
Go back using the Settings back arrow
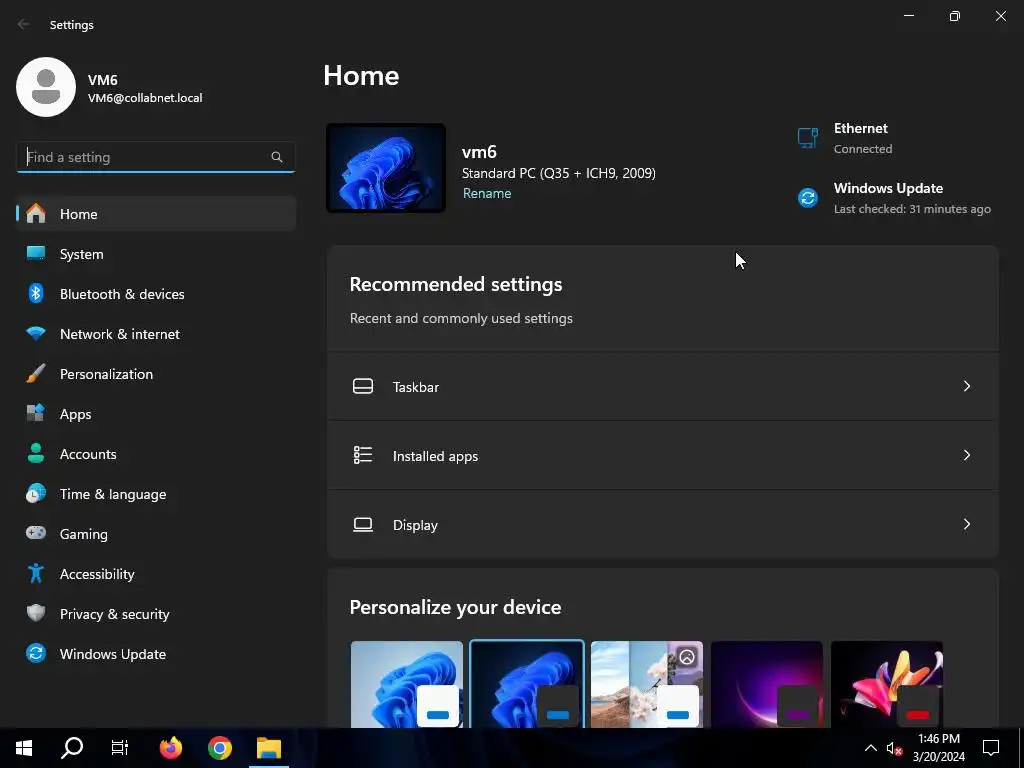[24, 24]
